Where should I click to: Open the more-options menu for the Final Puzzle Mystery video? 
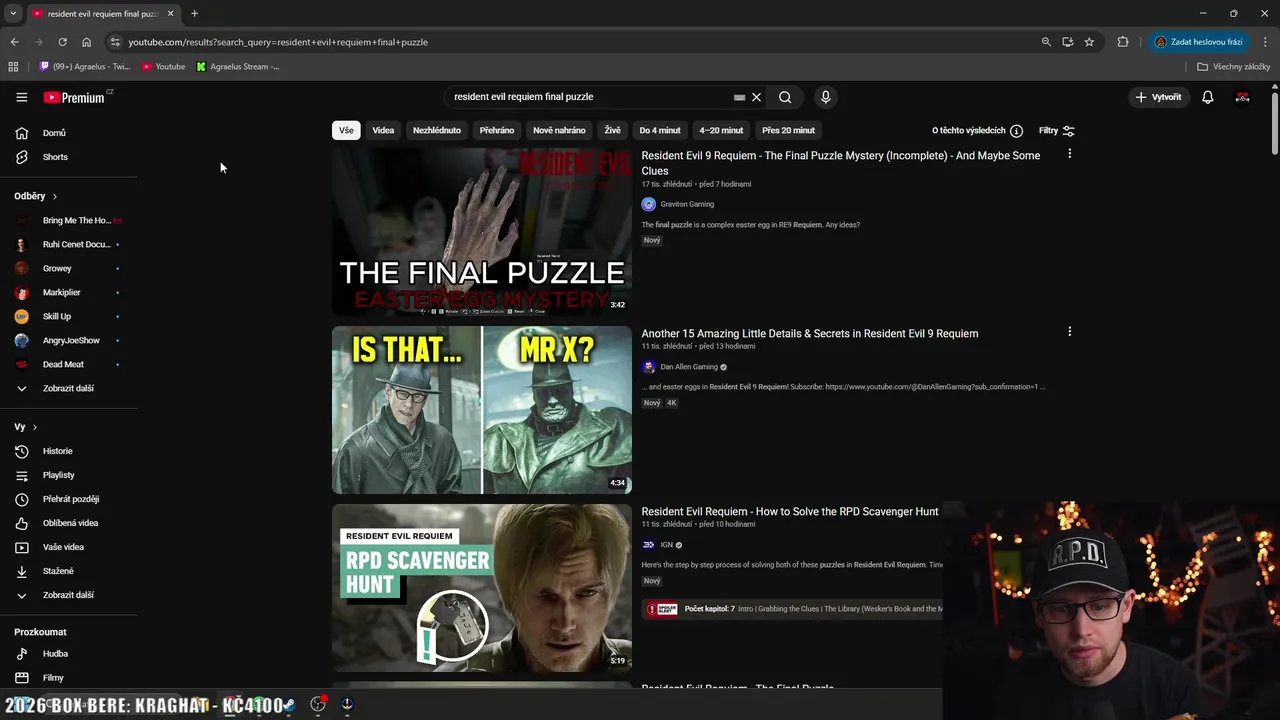pos(1069,154)
